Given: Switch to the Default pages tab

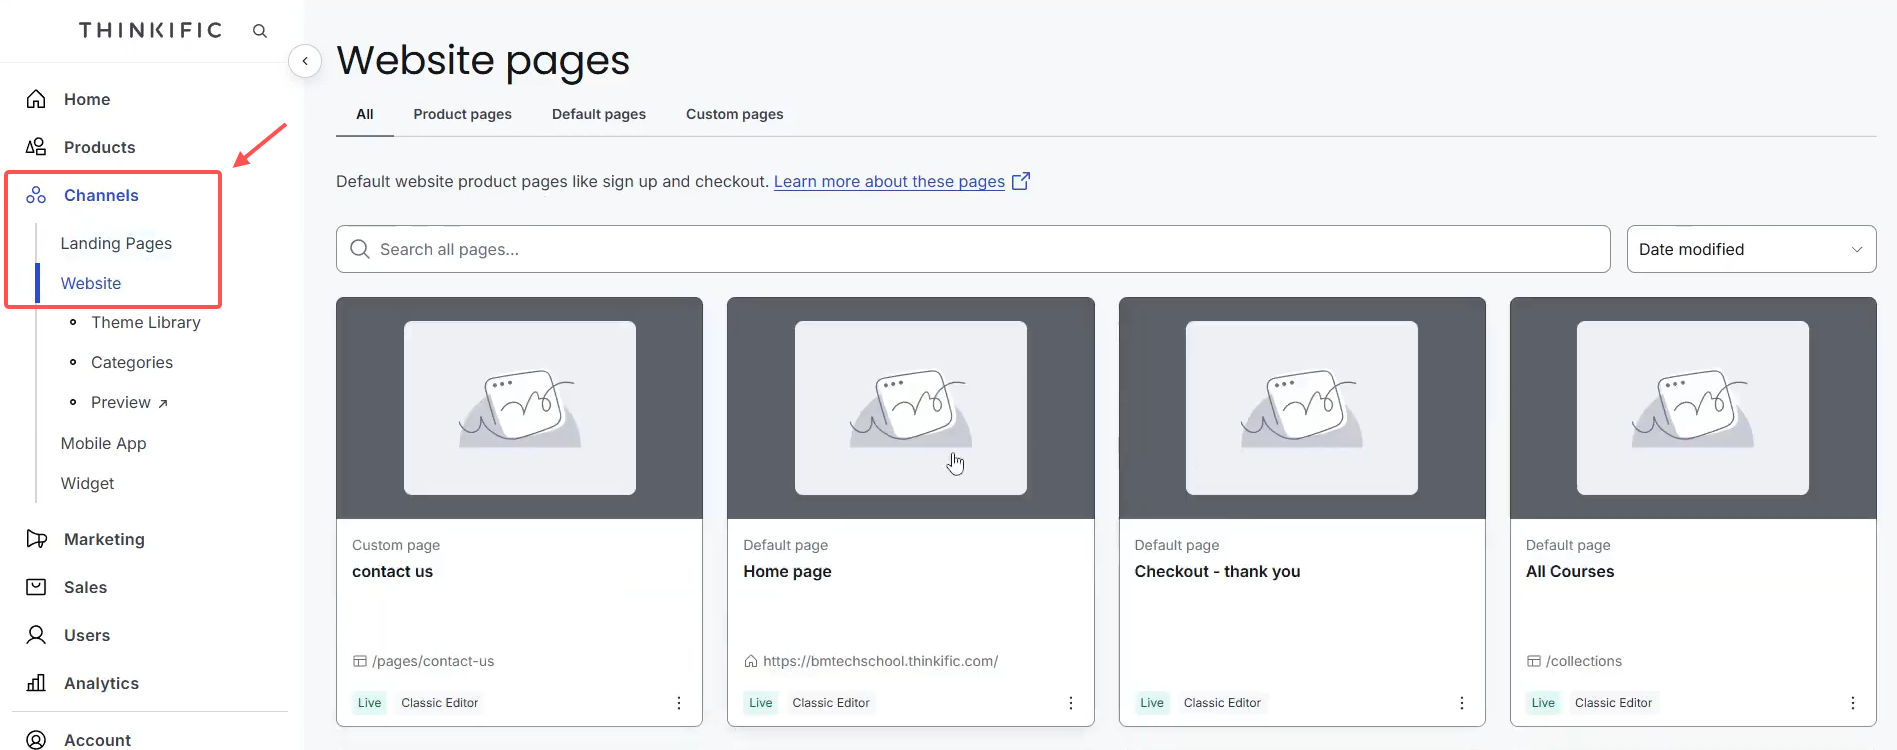Looking at the screenshot, I should pos(599,114).
